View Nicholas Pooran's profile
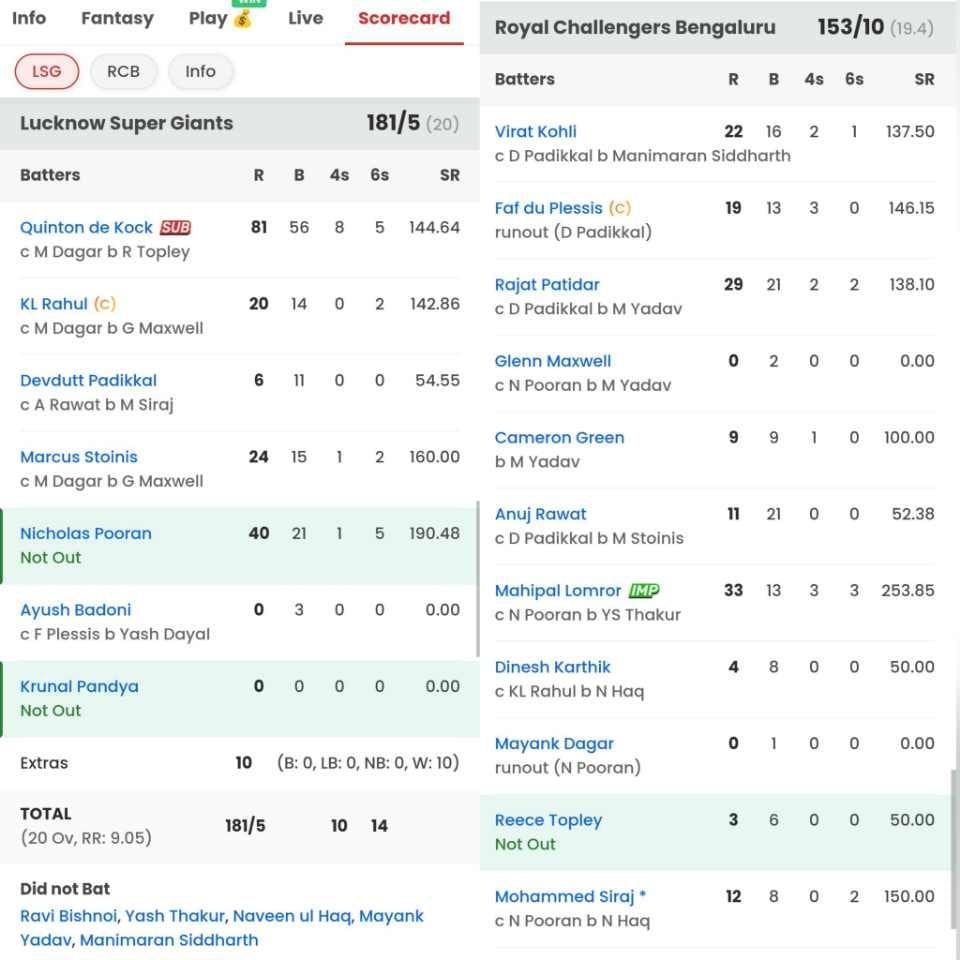 coord(86,533)
